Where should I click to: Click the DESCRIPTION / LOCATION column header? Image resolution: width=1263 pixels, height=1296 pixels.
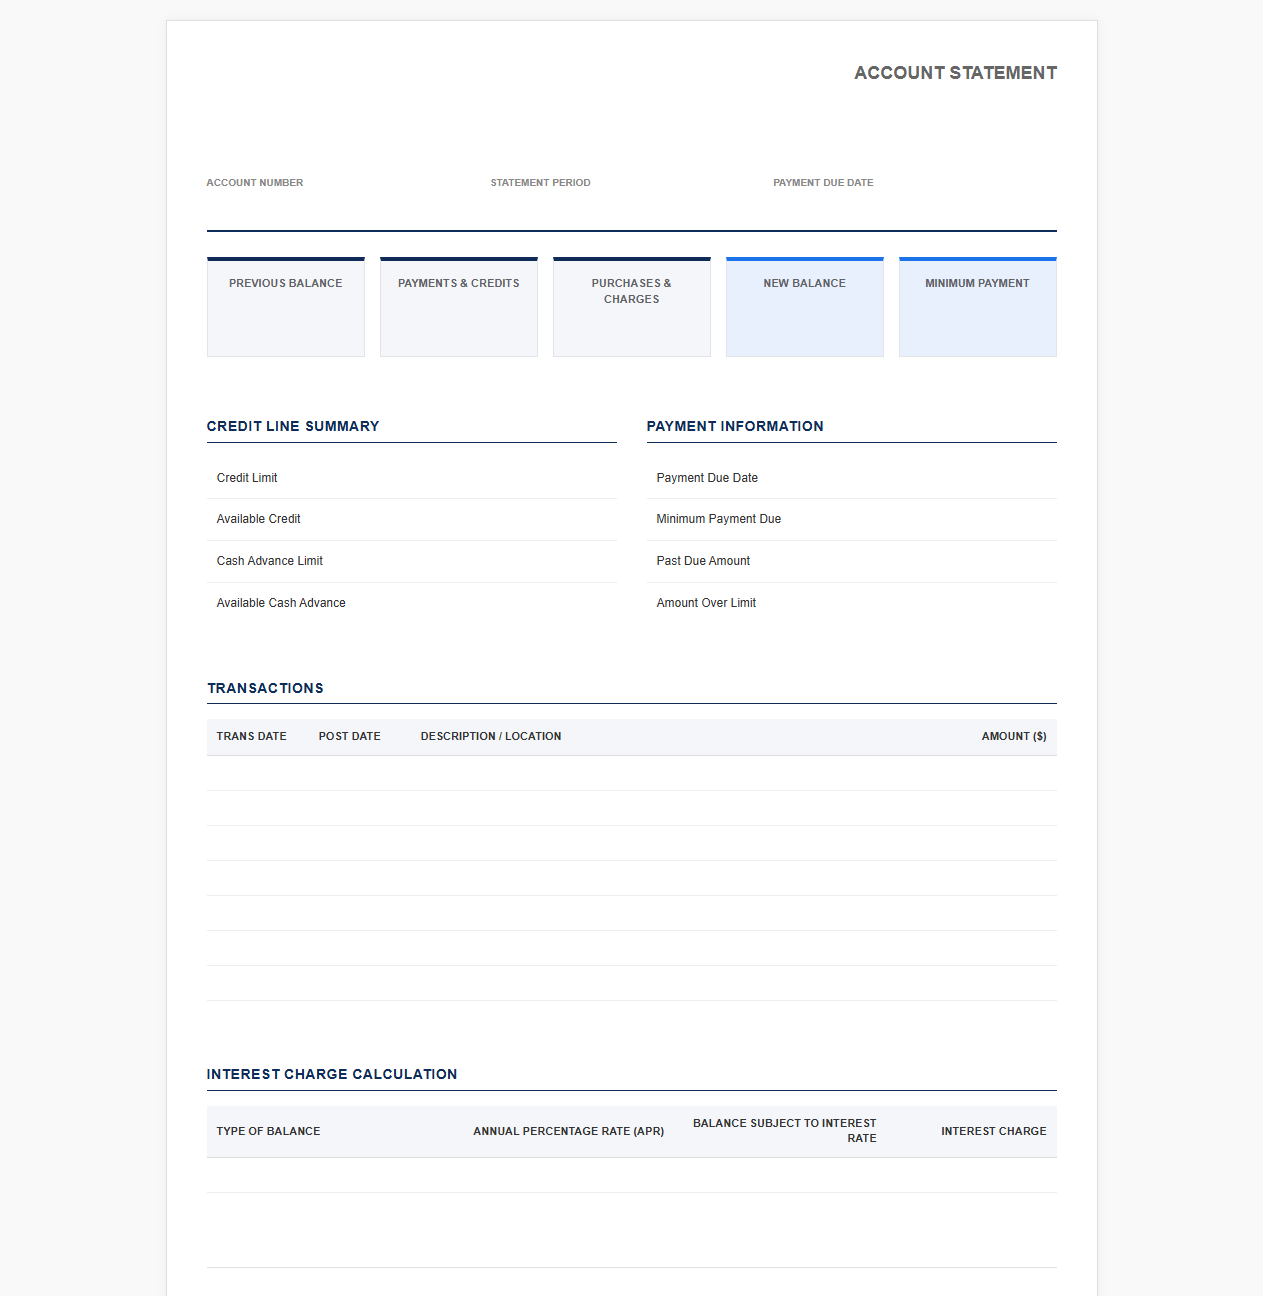pos(491,736)
